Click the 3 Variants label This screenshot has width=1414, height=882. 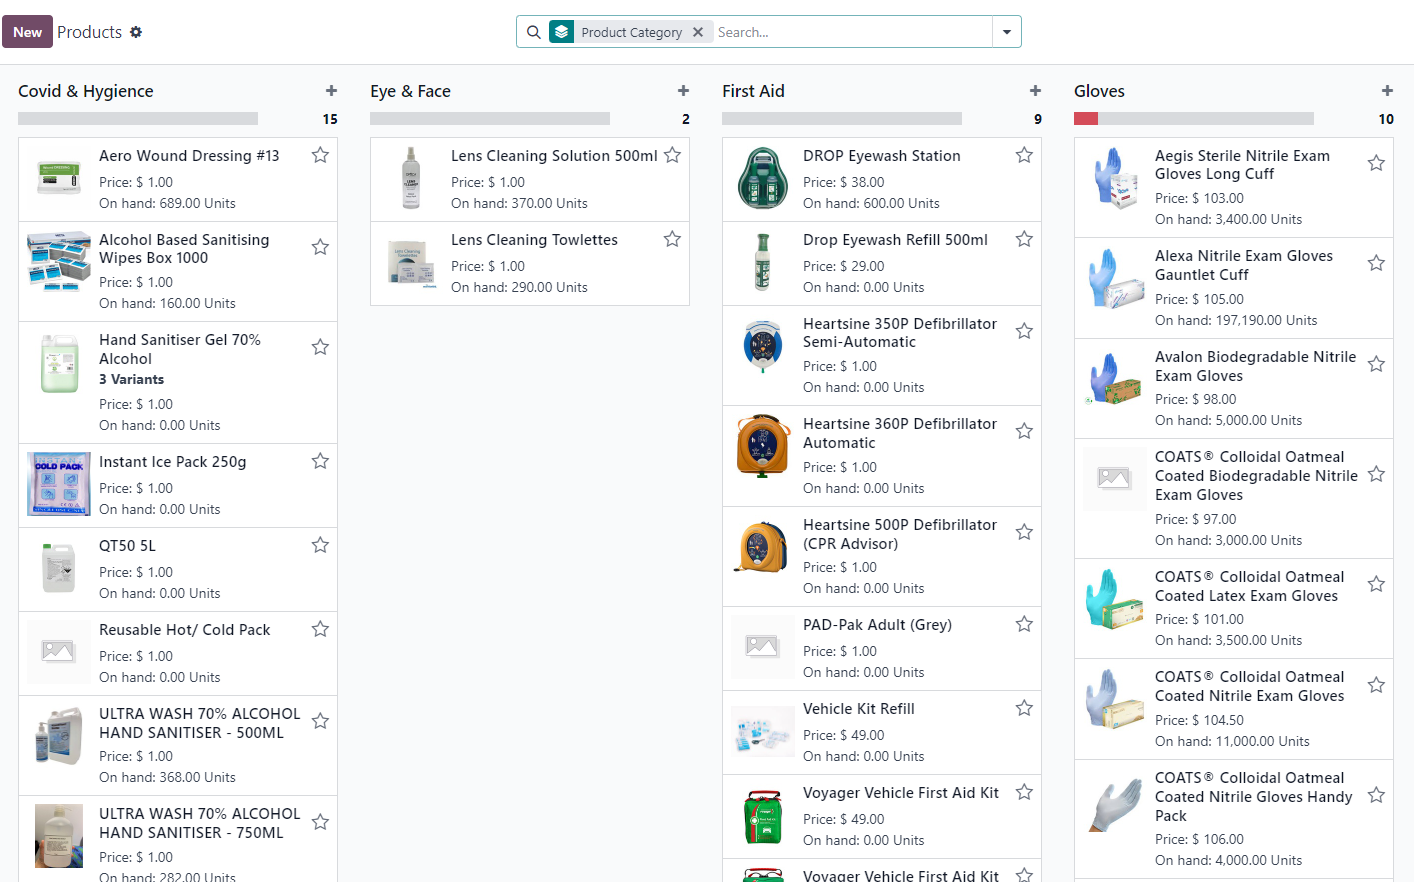coord(131,379)
